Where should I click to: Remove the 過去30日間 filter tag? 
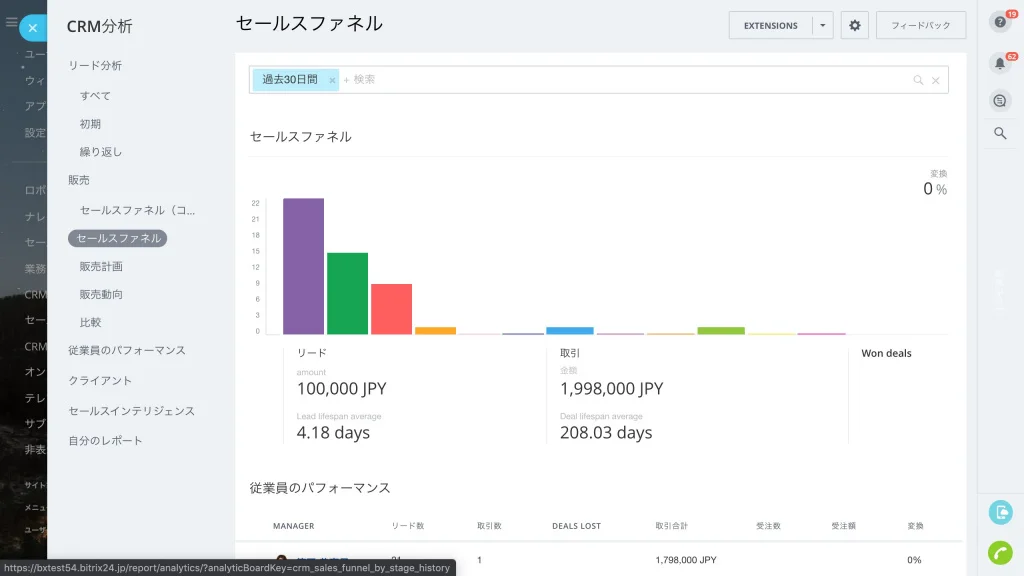[332, 80]
